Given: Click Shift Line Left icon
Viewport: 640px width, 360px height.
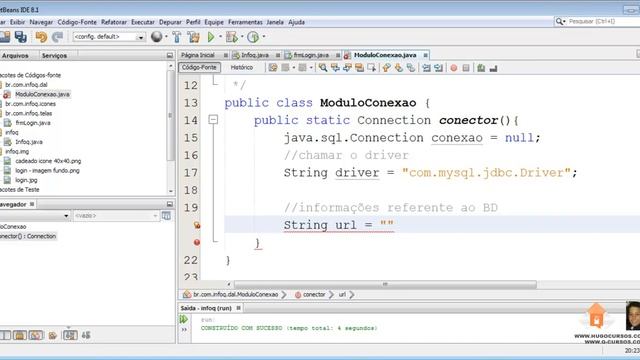Looking at the screenshot, I should (x=427, y=68).
